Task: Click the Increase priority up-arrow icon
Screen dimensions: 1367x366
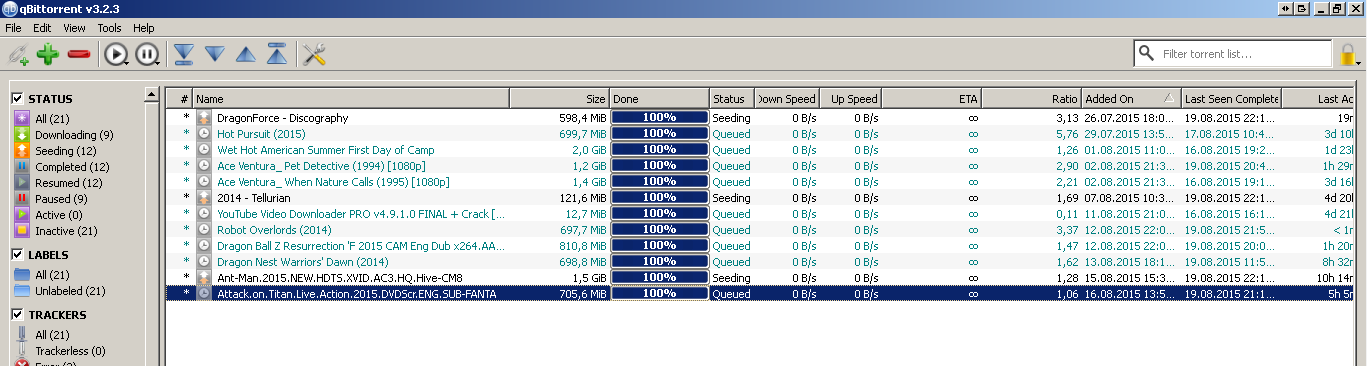Action: pyautogui.click(x=246, y=55)
